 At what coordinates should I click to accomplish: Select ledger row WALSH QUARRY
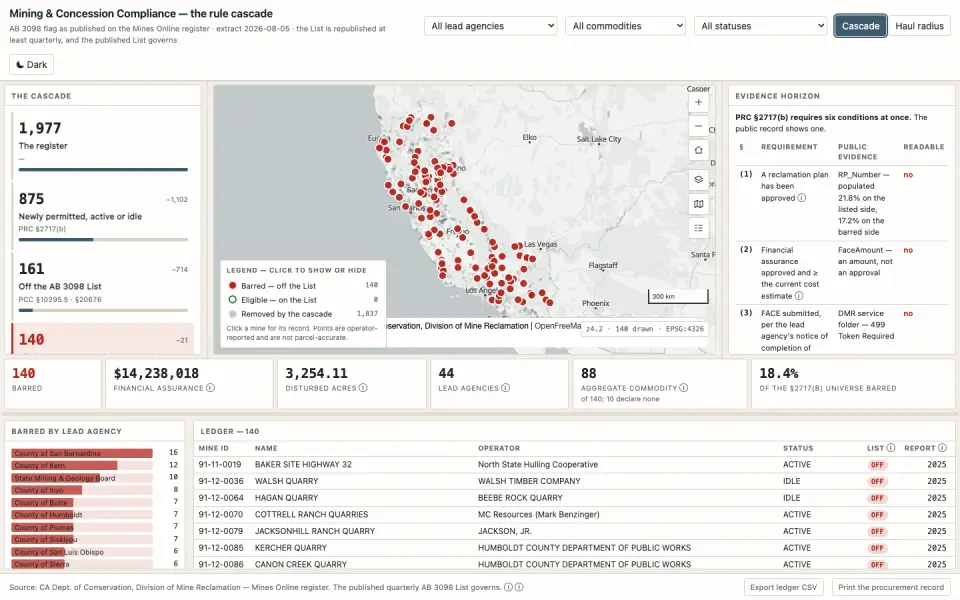[x=574, y=481]
